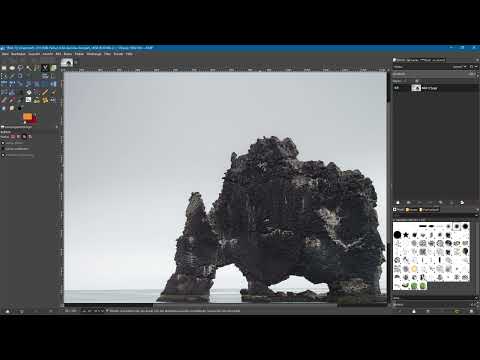This screenshot has width=480, height=360.
Task: Open the Werkzeuge menu
Action: click(94, 54)
